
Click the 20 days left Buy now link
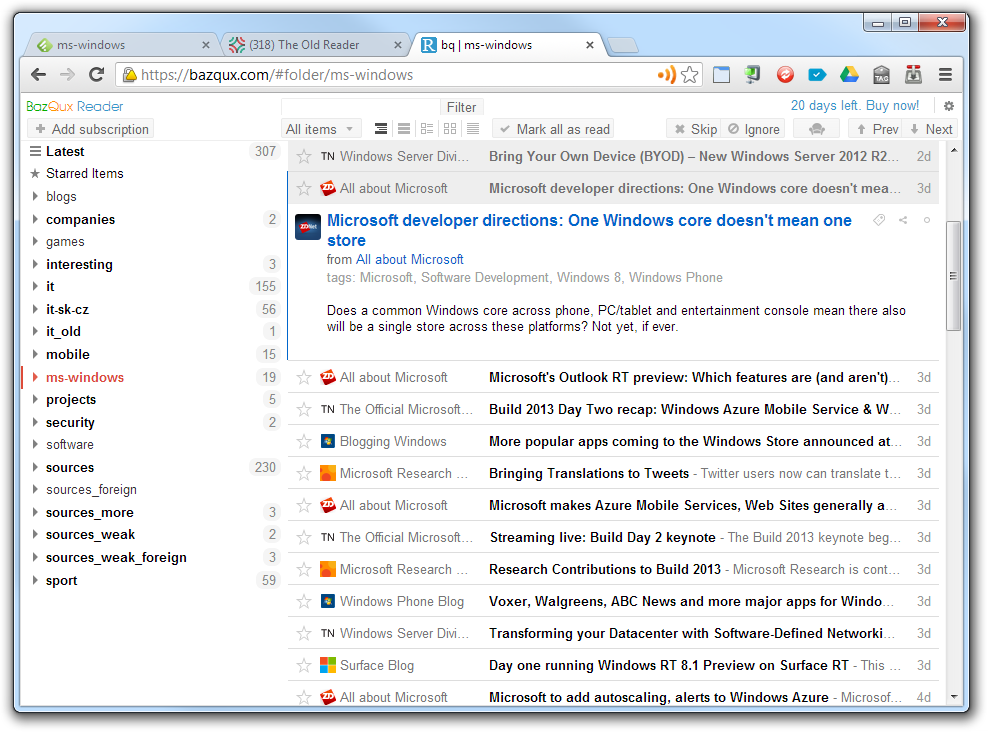[x=854, y=106]
